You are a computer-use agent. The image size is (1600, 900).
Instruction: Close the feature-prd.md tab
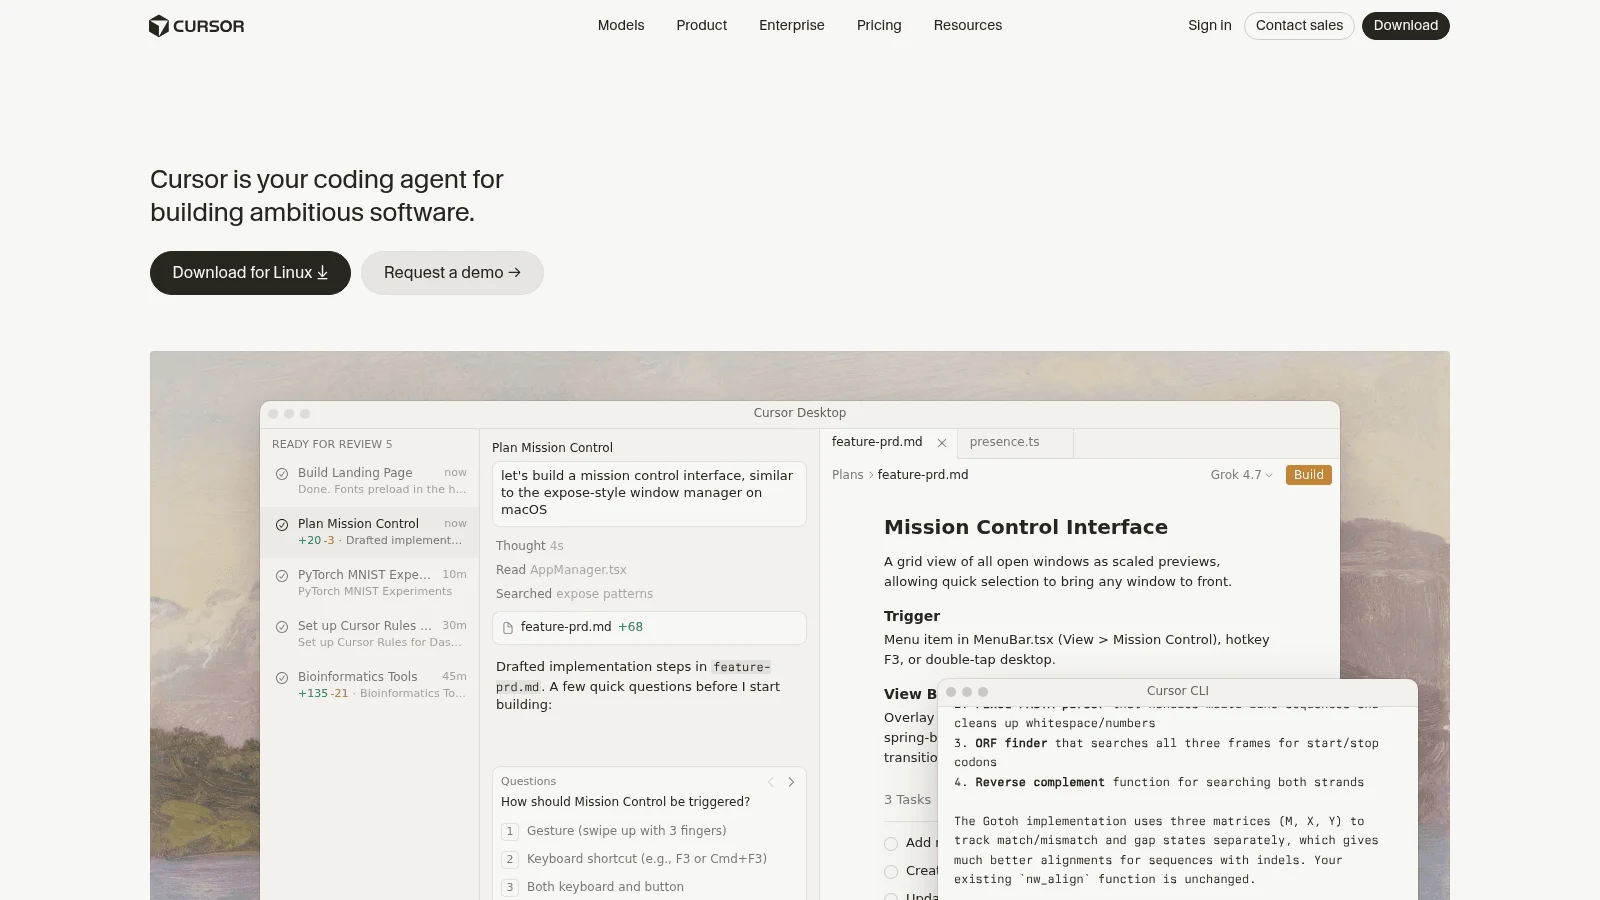(942, 443)
